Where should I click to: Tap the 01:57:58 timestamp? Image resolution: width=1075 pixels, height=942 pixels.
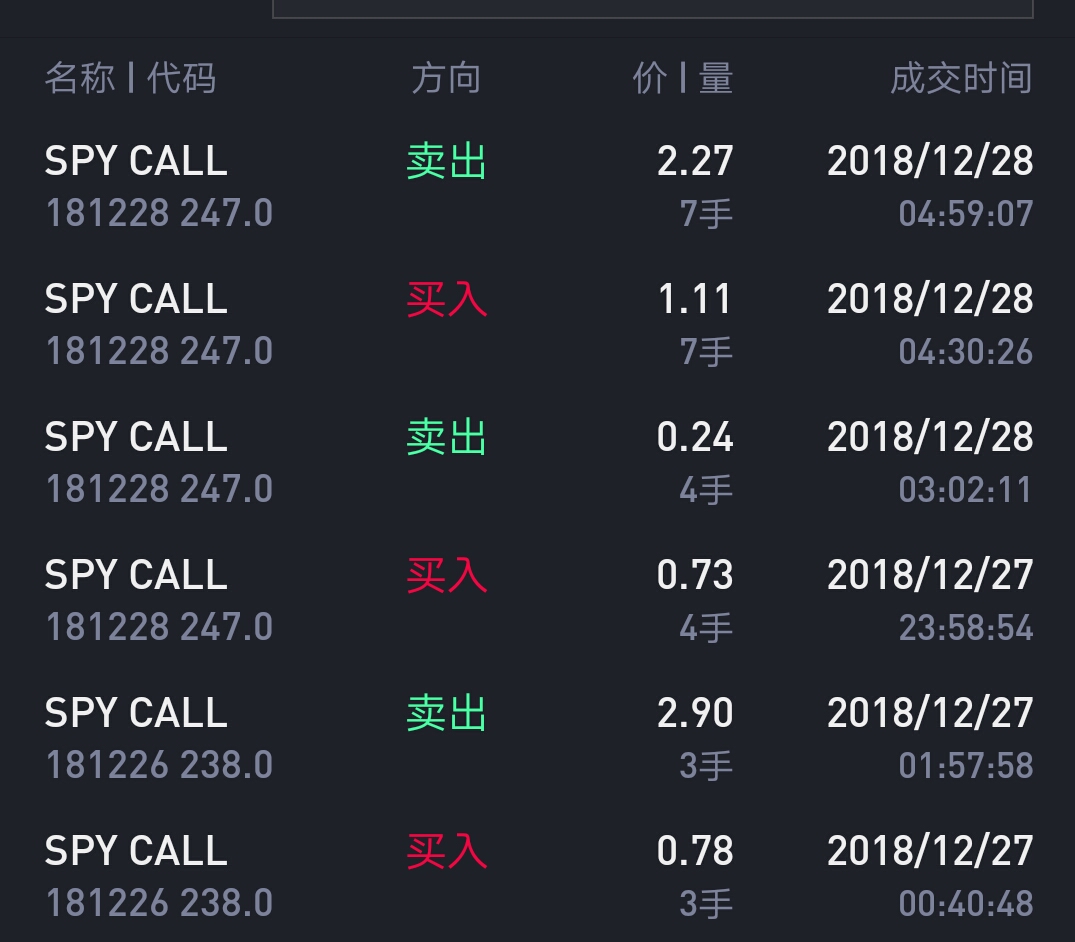(x=965, y=765)
